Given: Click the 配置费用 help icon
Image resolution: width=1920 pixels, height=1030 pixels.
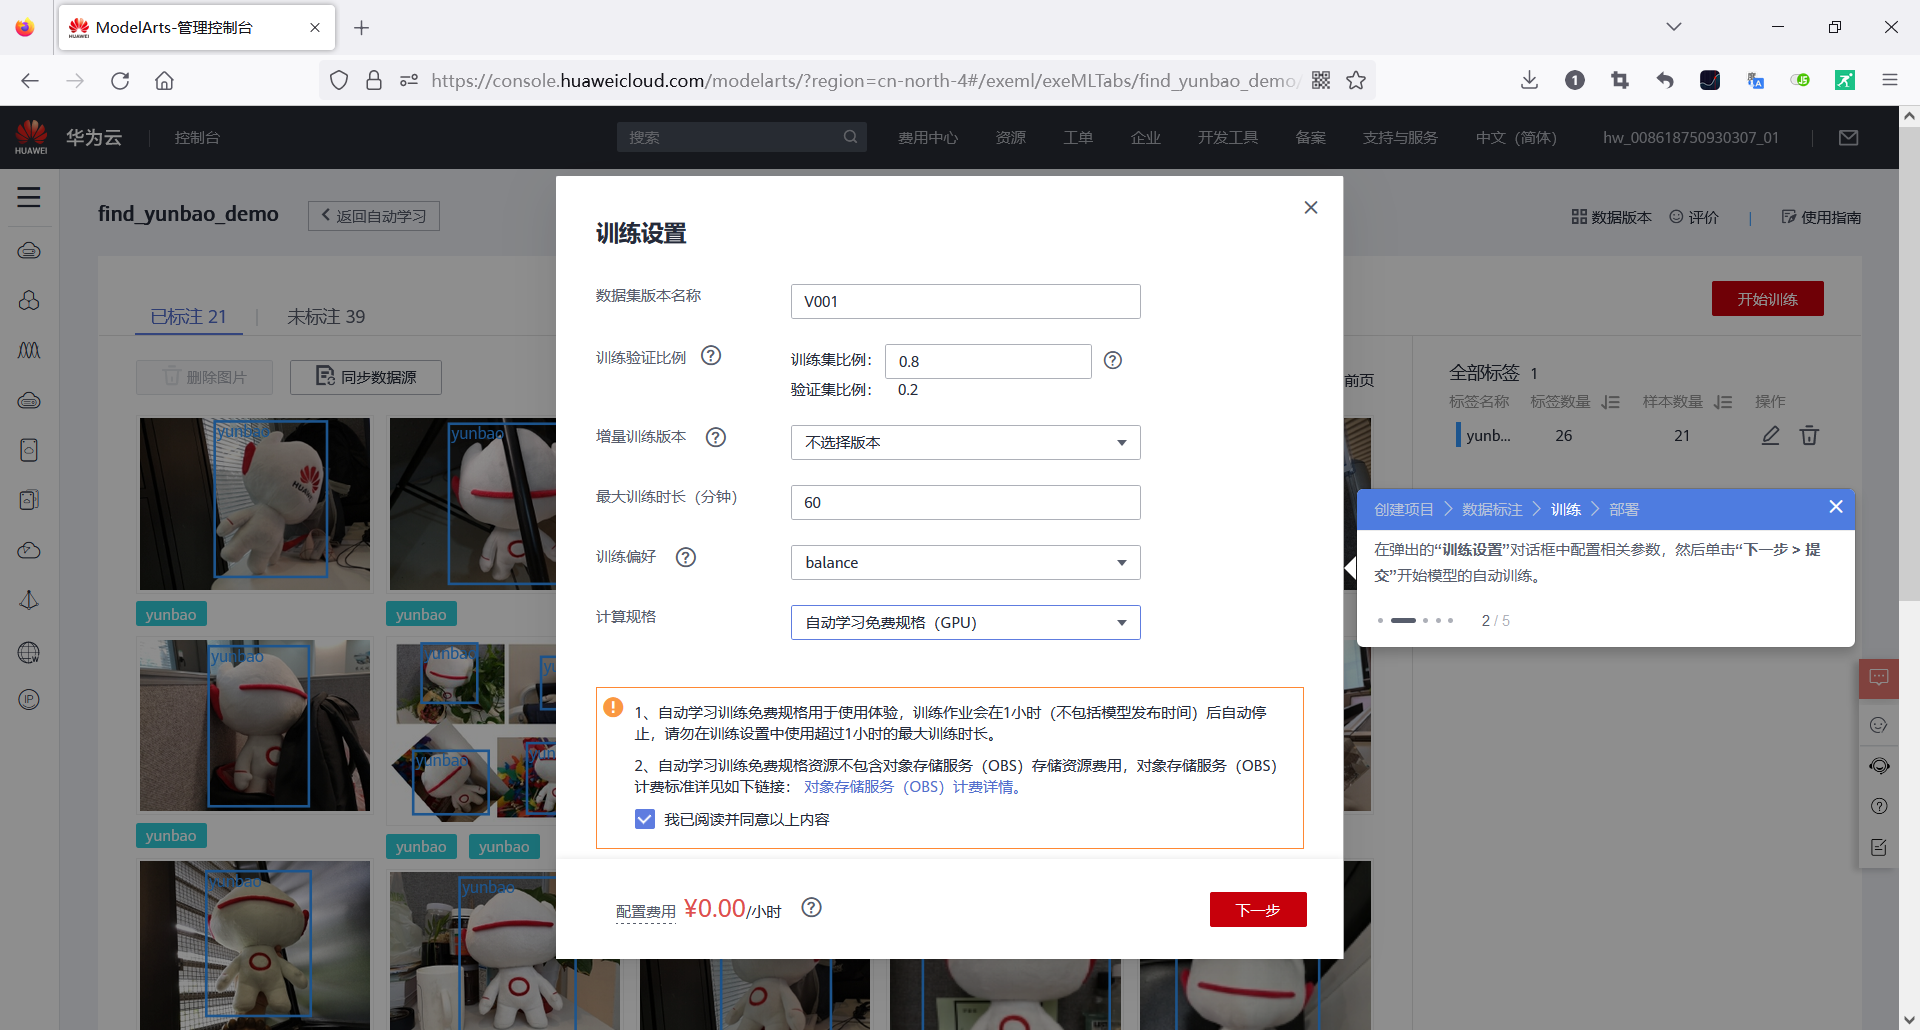Looking at the screenshot, I should coord(811,908).
